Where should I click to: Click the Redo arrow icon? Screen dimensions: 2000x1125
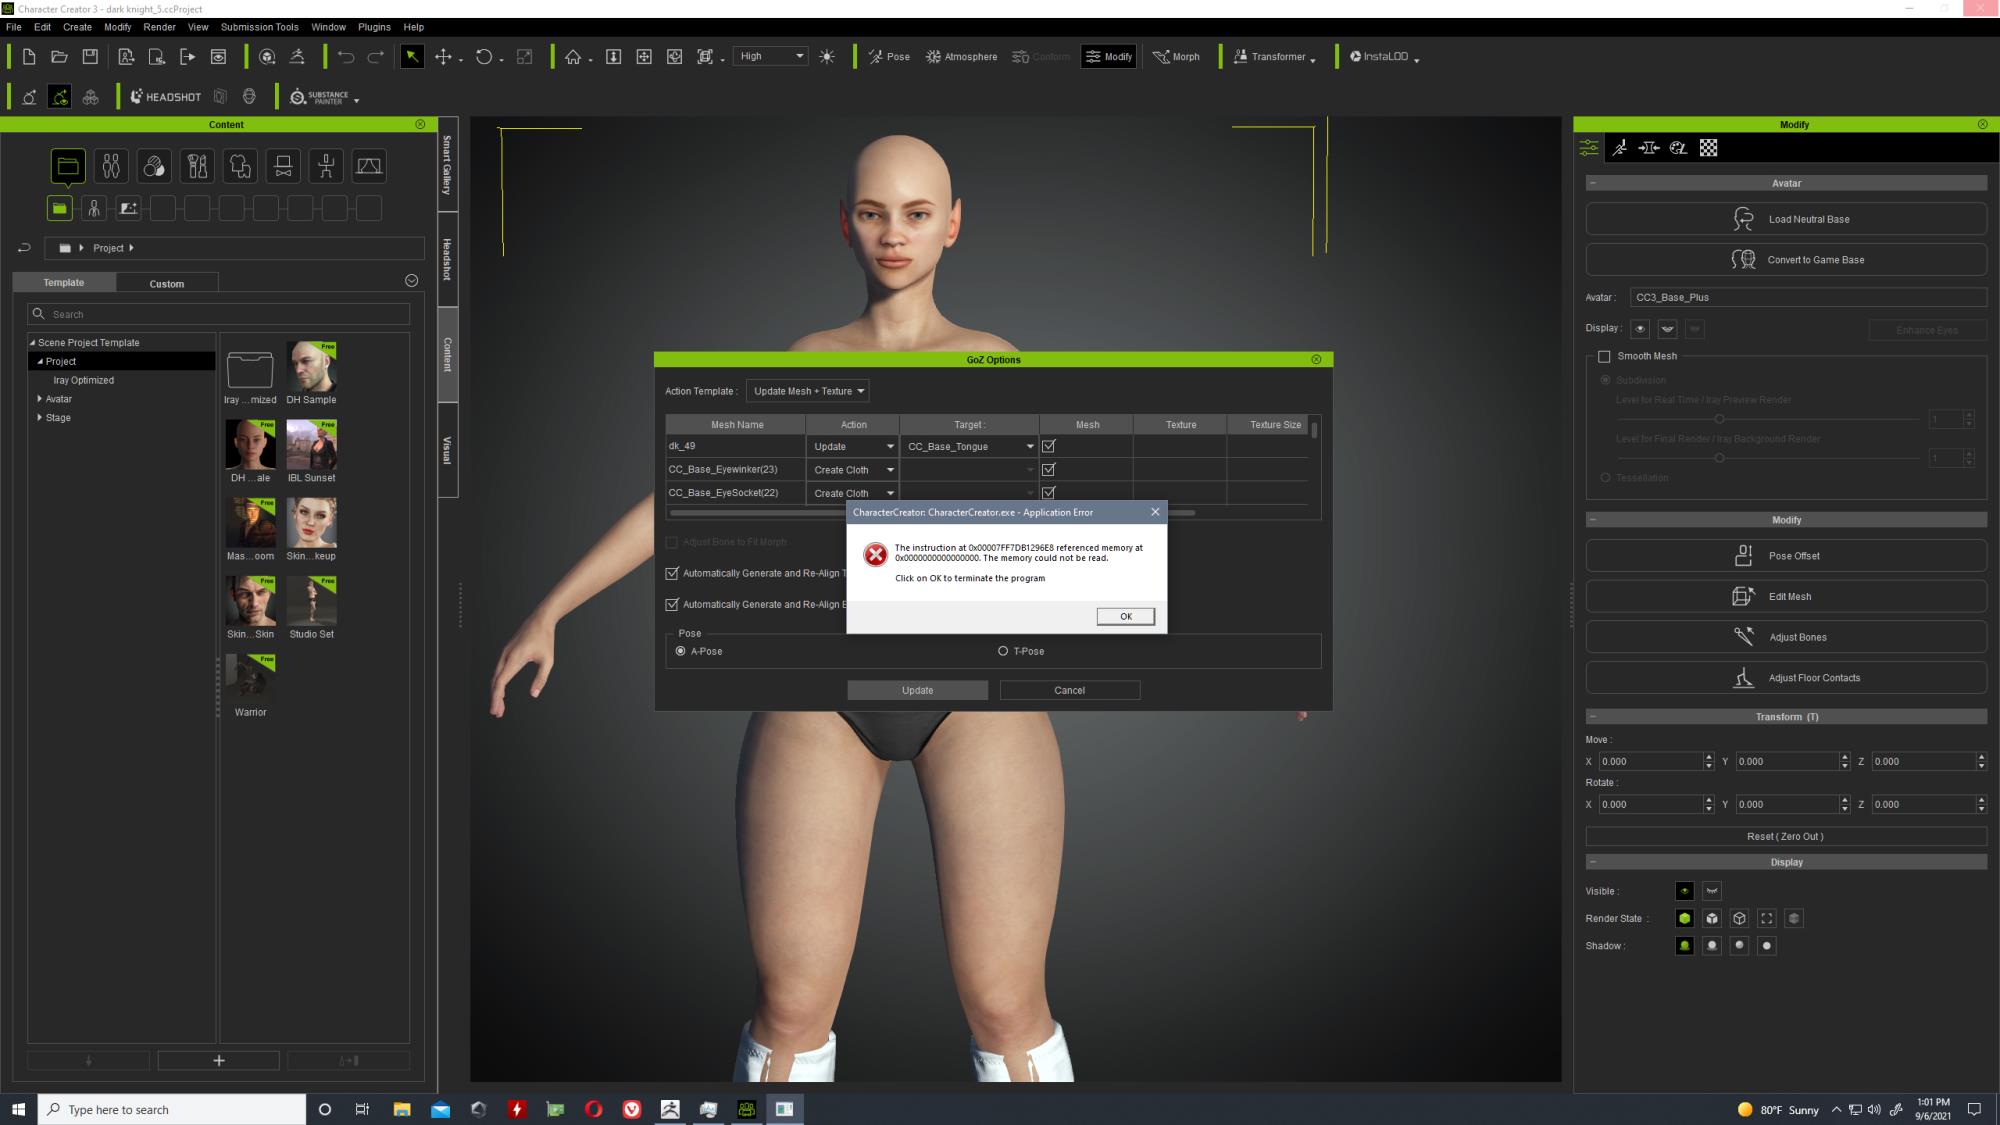(376, 57)
